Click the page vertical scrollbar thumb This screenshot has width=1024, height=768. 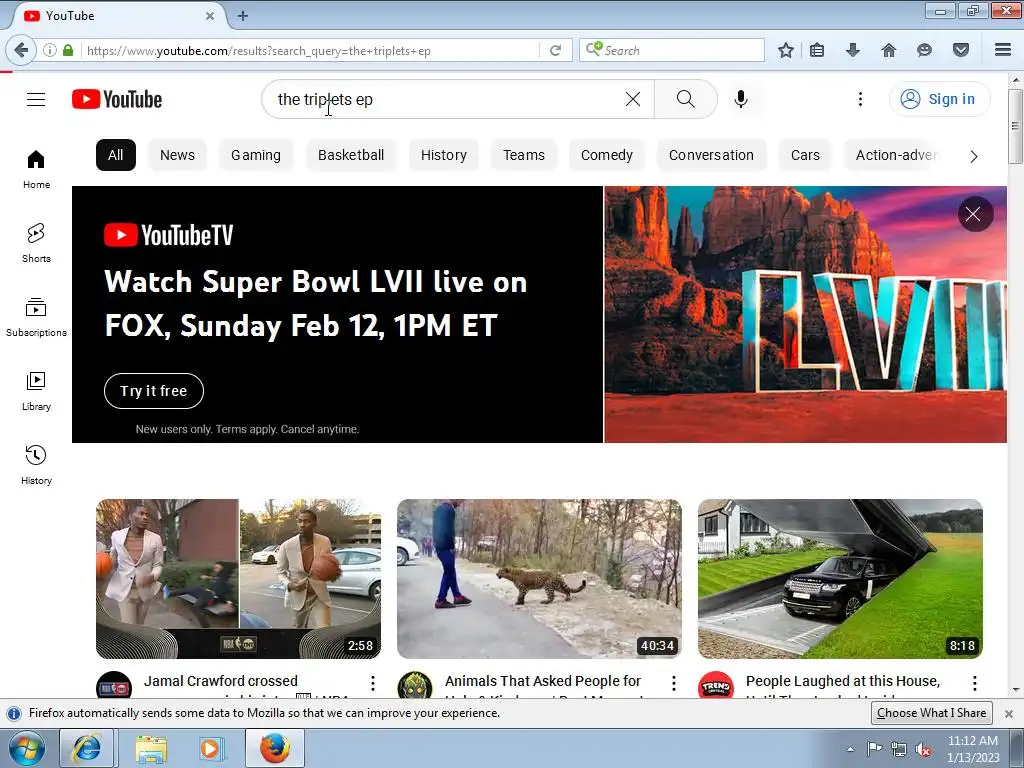tap(1015, 125)
